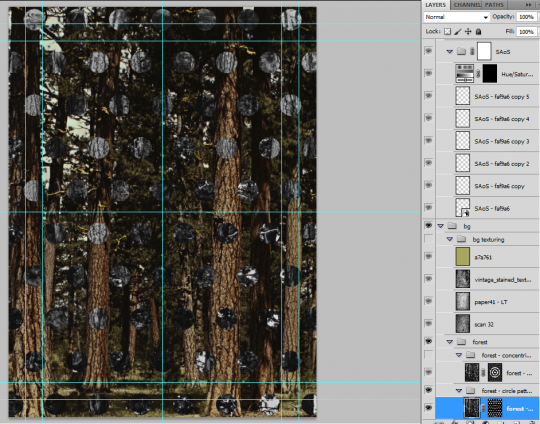Screen dimensions: 540x424
Task: Click the Opacity 100% field
Action: point(526,17)
